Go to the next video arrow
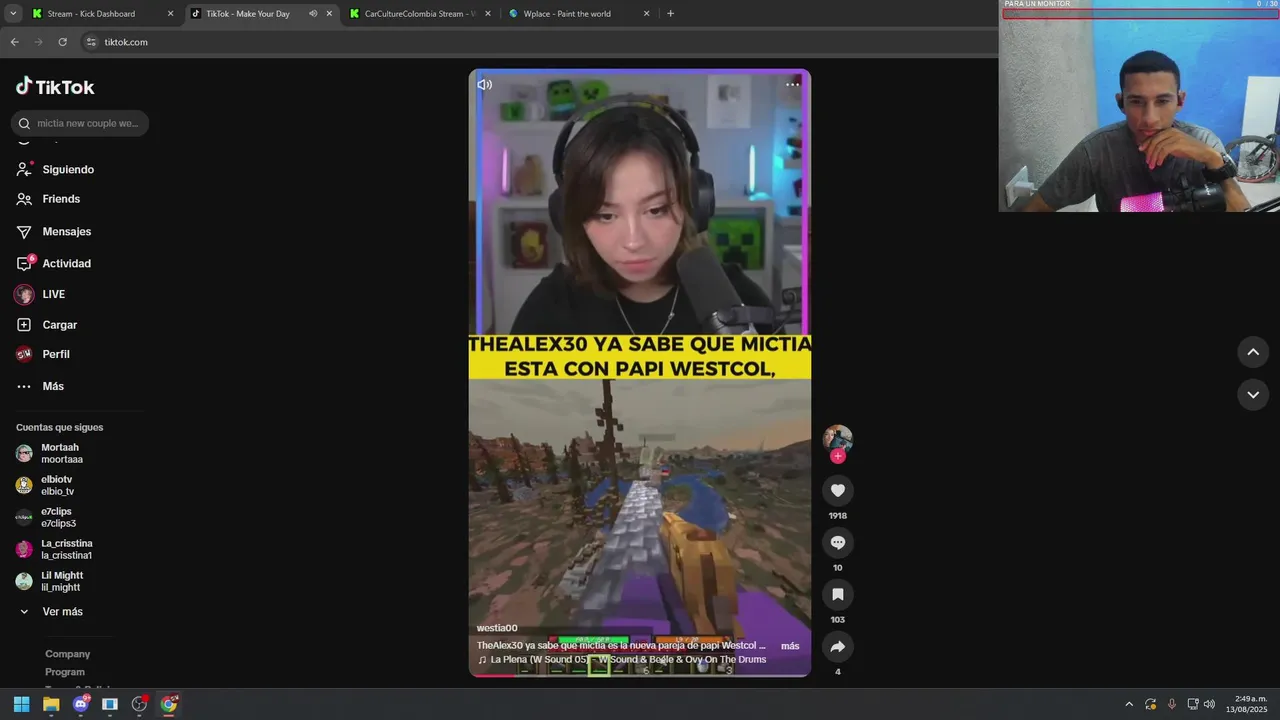1280x720 pixels. [x=1253, y=395]
